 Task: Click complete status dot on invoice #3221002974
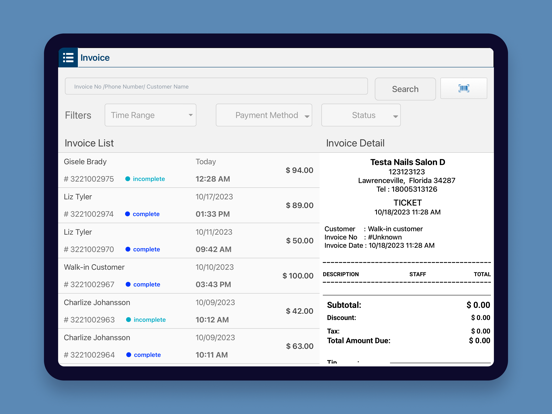click(127, 214)
